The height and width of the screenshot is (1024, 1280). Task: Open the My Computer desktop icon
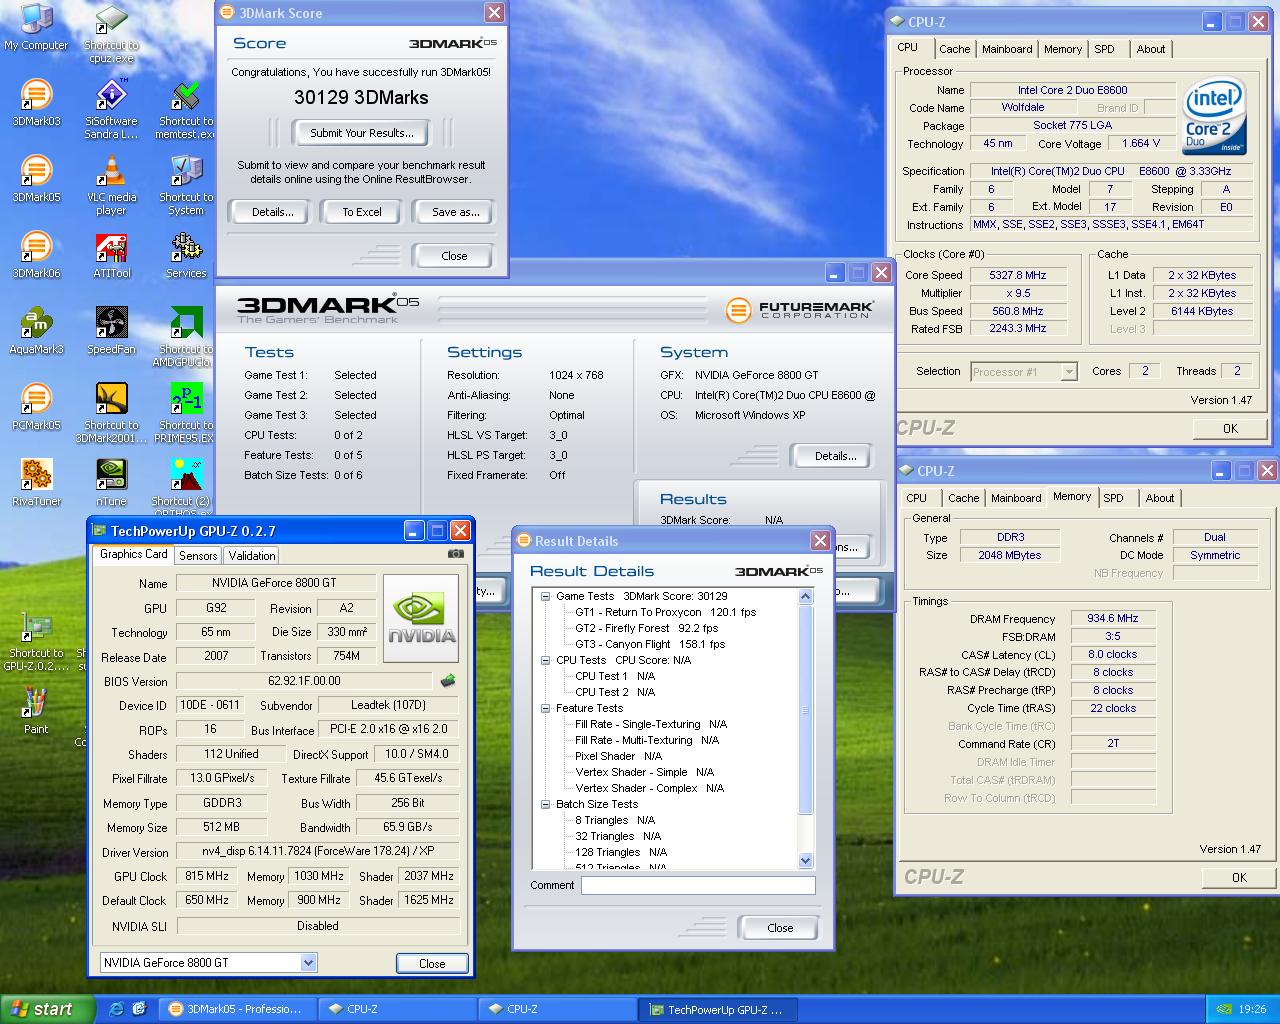click(36, 27)
